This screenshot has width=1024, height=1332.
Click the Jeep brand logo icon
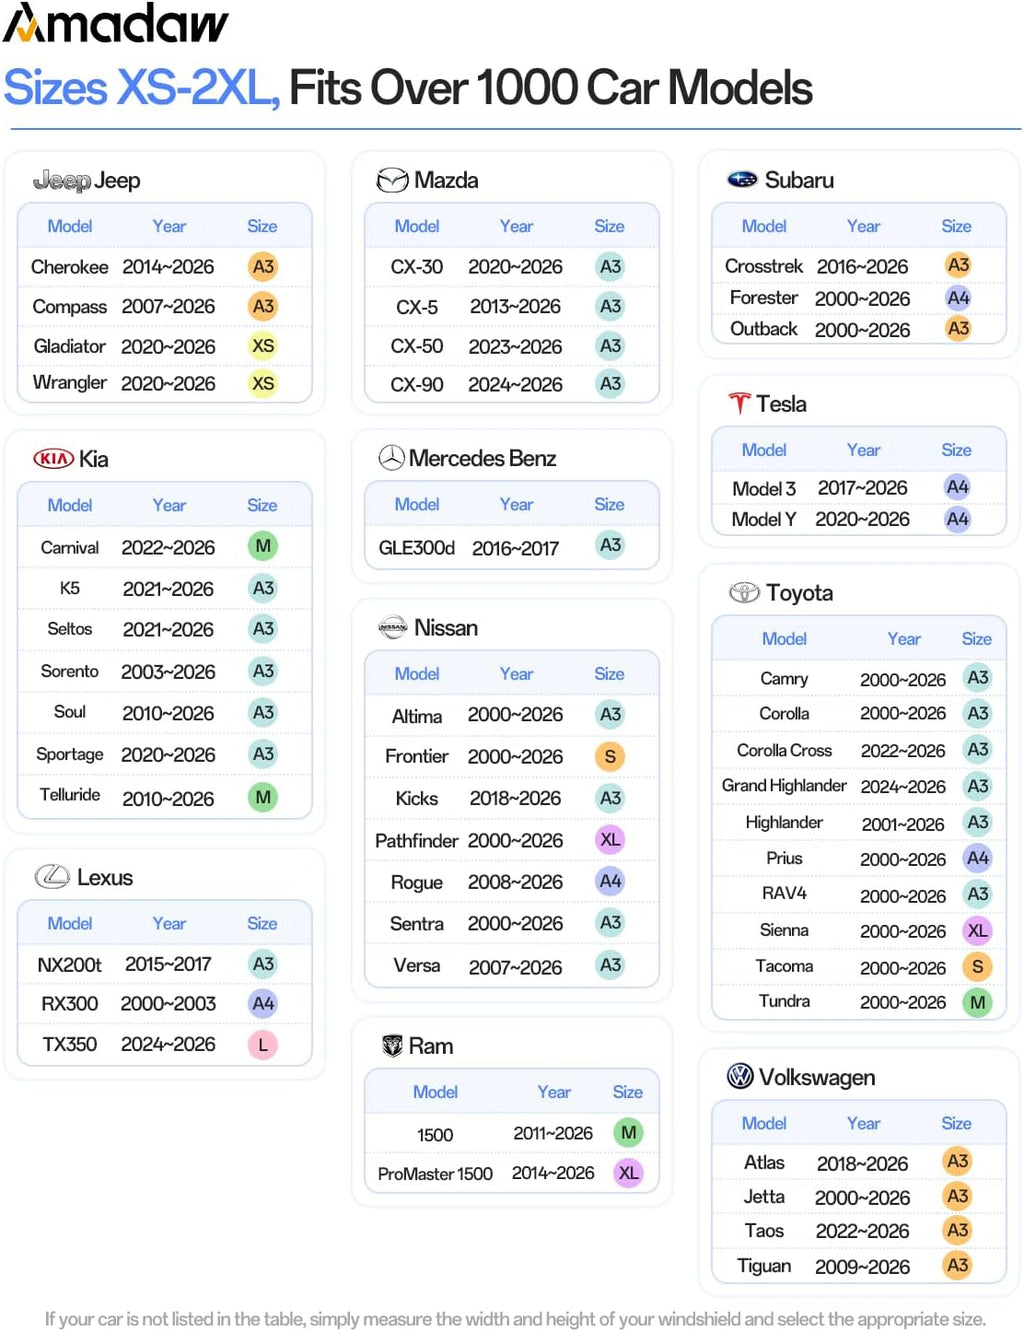point(61,181)
